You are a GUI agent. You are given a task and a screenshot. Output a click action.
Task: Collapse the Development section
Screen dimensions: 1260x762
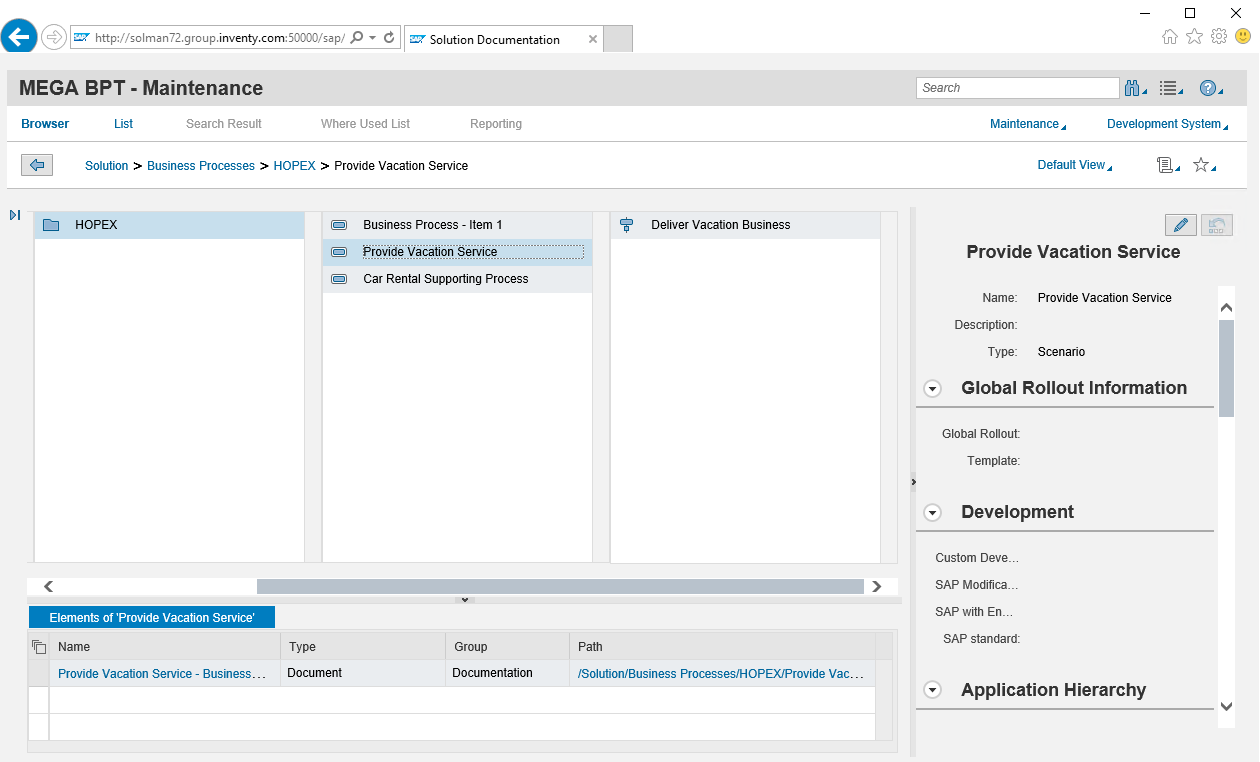coord(933,513)
